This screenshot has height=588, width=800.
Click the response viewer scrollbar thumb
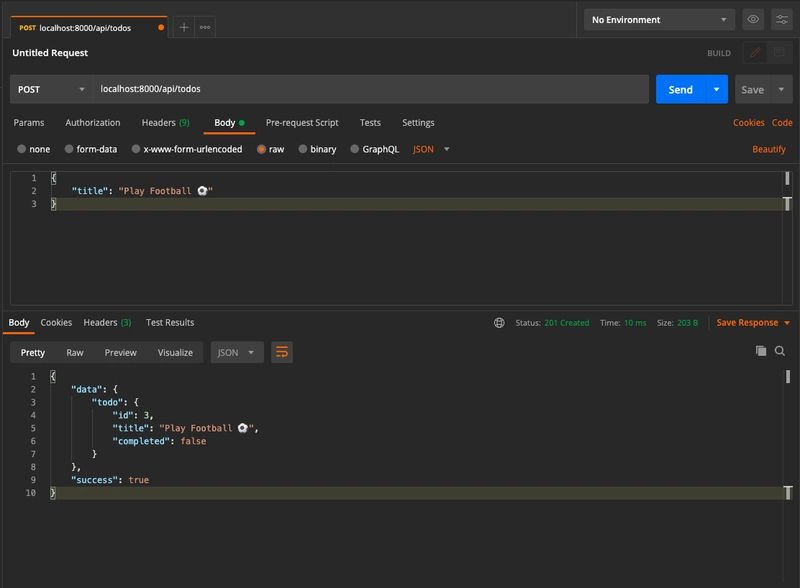pos(788,377)
